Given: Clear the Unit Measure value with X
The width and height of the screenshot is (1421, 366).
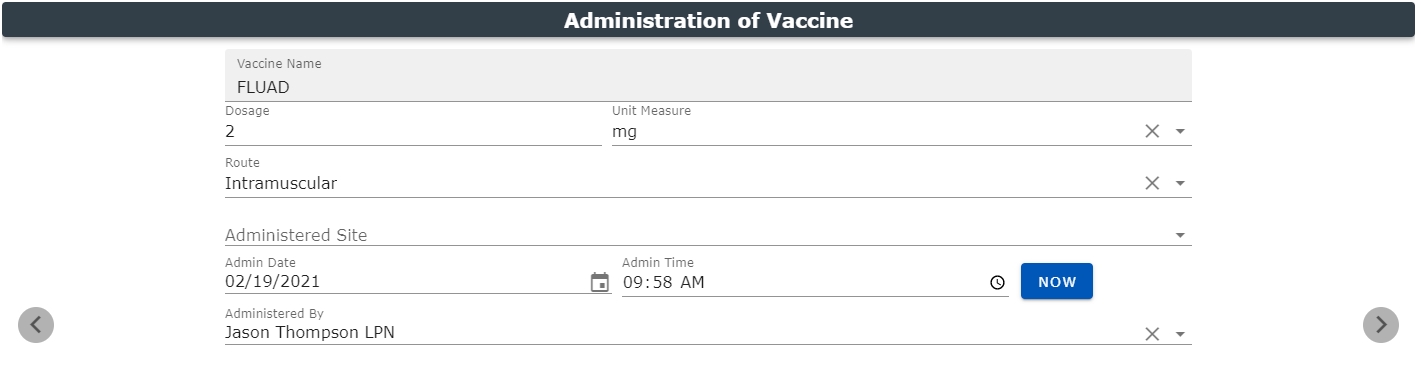Looking at the screenshot, I should (x=1152, y=131).
